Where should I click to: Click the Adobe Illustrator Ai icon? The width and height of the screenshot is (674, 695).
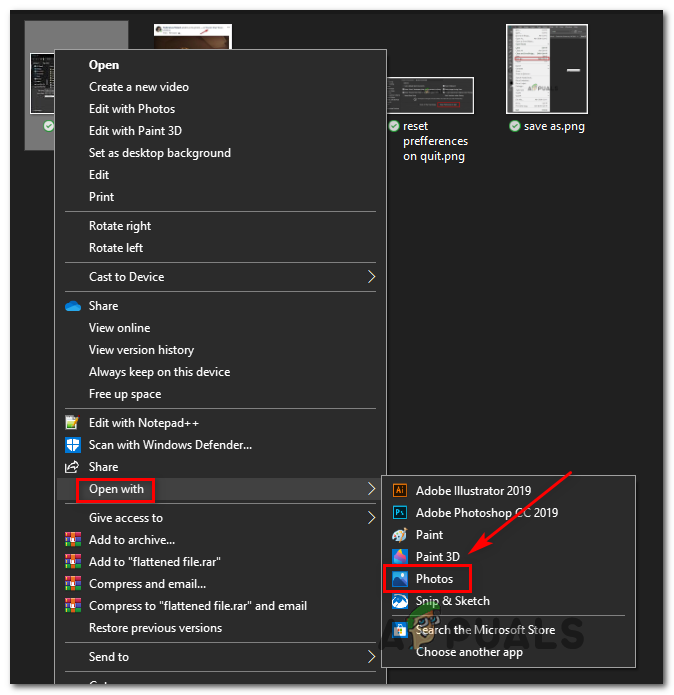tap(400, 490)
